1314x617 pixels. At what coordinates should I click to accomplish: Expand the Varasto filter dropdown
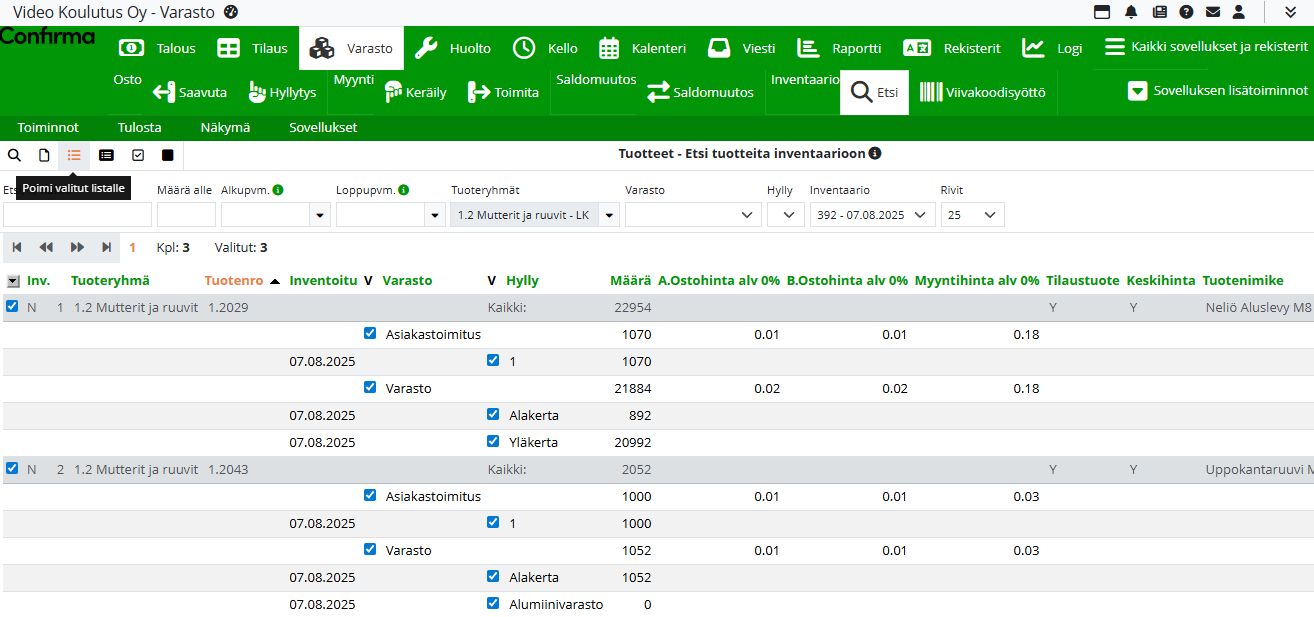click(691, 215)
